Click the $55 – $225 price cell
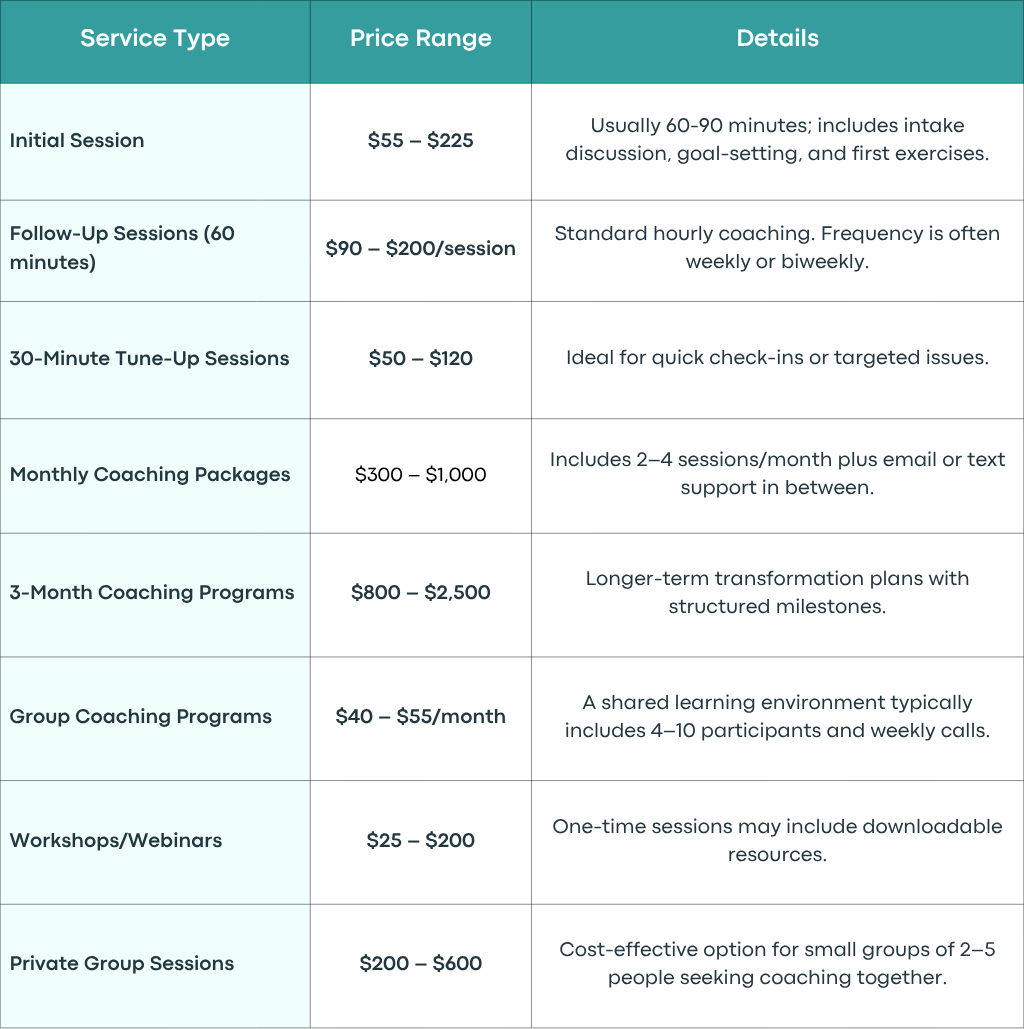Image resolution: width=1024 pixels, height=1029 pixels. (421, 140)
